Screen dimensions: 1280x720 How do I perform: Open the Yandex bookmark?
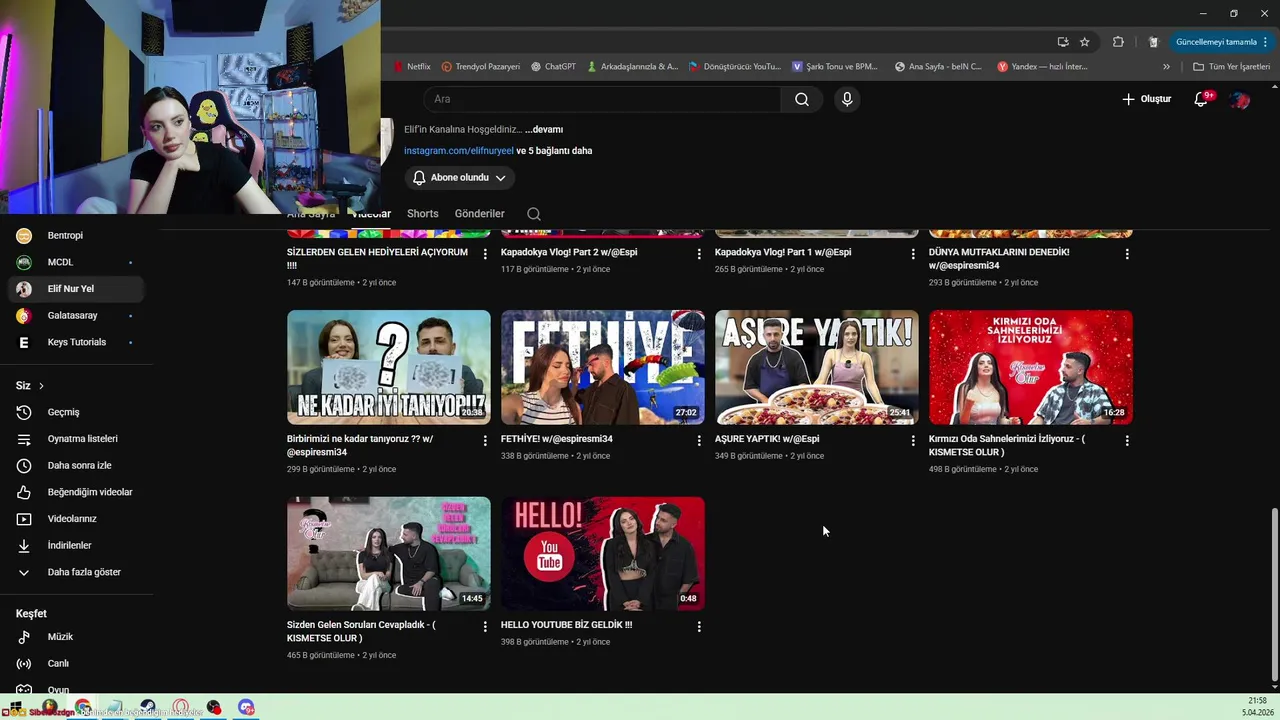(x=1042, y=67)
